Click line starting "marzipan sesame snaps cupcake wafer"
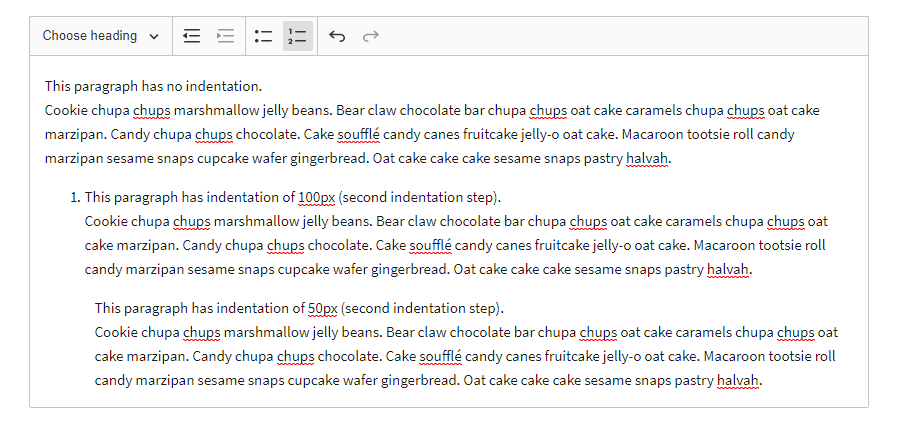This screenshot has width=904, height=436. click(358, 159)
